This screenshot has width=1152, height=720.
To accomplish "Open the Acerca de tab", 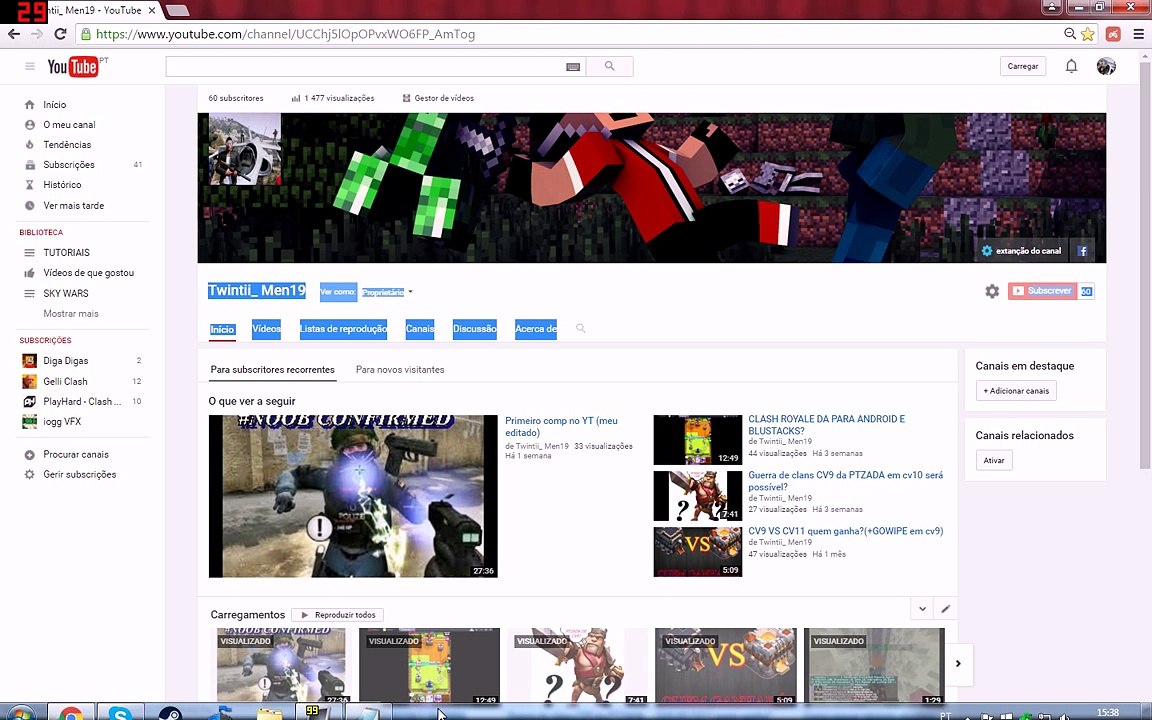I will click(x=536, y=328).
